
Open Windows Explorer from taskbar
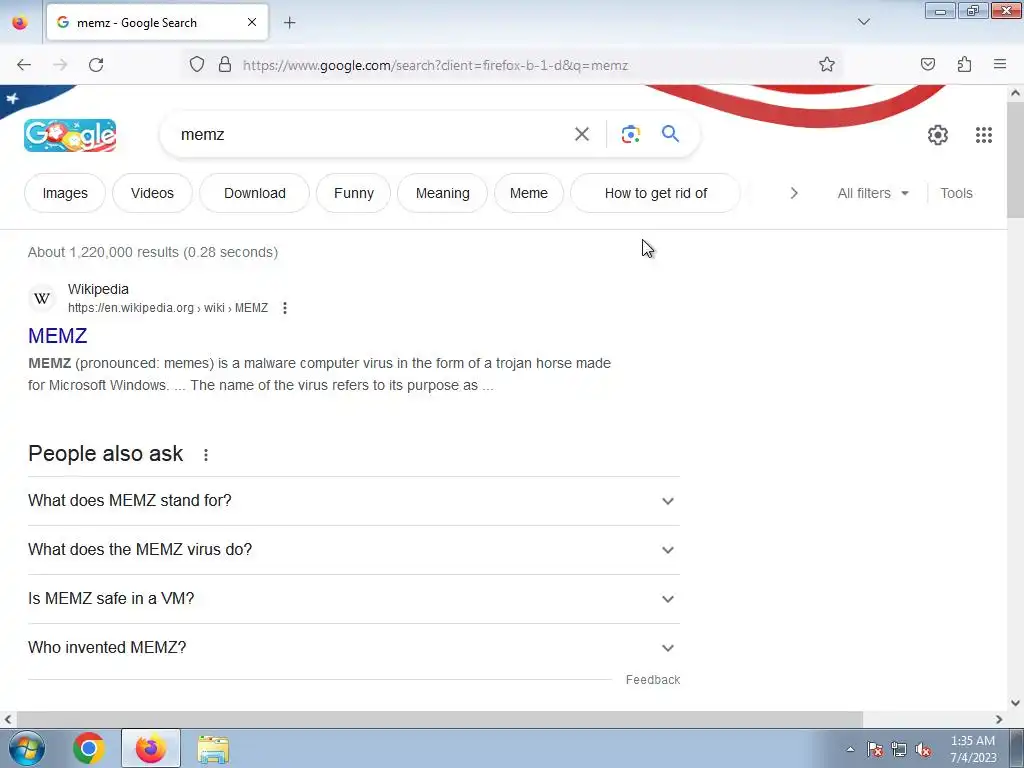pos(213,749)
